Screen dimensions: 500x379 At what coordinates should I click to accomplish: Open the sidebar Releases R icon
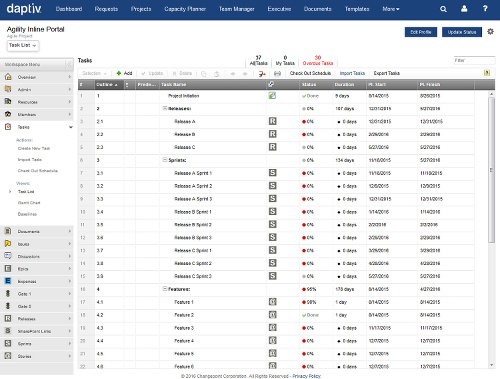[x=8, y=318]
